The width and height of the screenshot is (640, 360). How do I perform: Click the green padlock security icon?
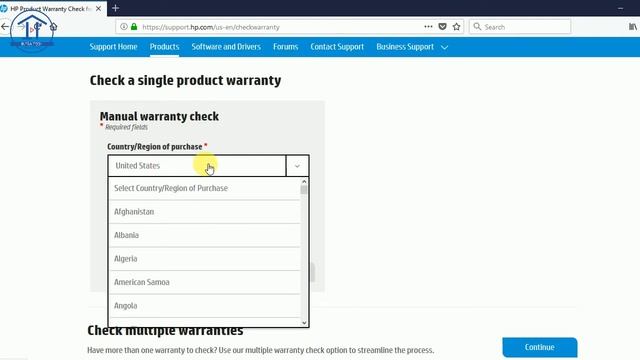[134, 27]
